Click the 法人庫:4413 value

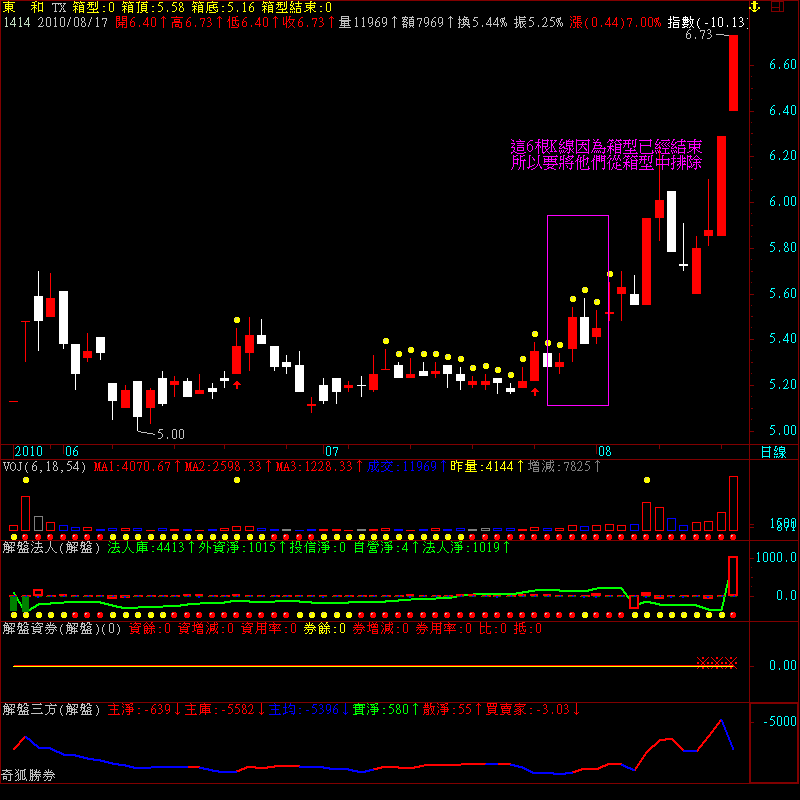pyautogui.click(x=146, y=547)
